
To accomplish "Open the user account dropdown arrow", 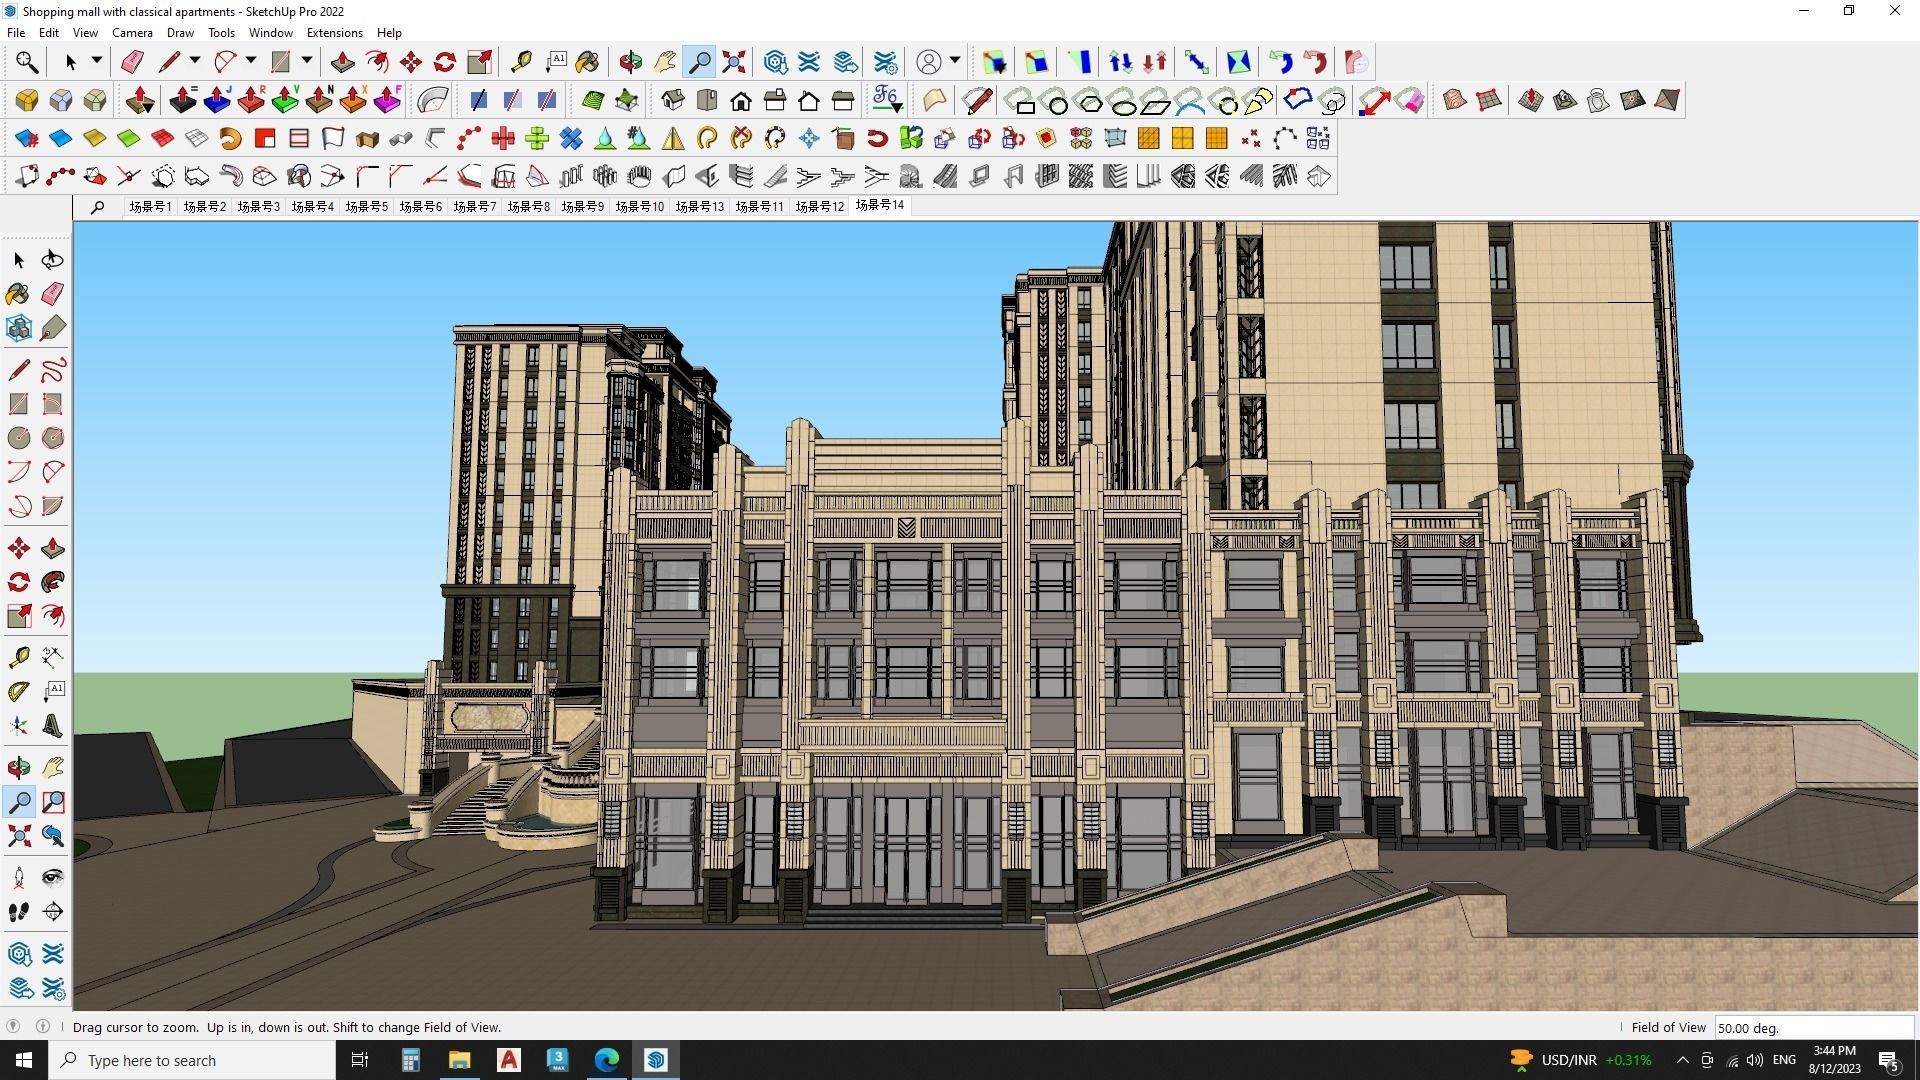I will tap(955, 62).
